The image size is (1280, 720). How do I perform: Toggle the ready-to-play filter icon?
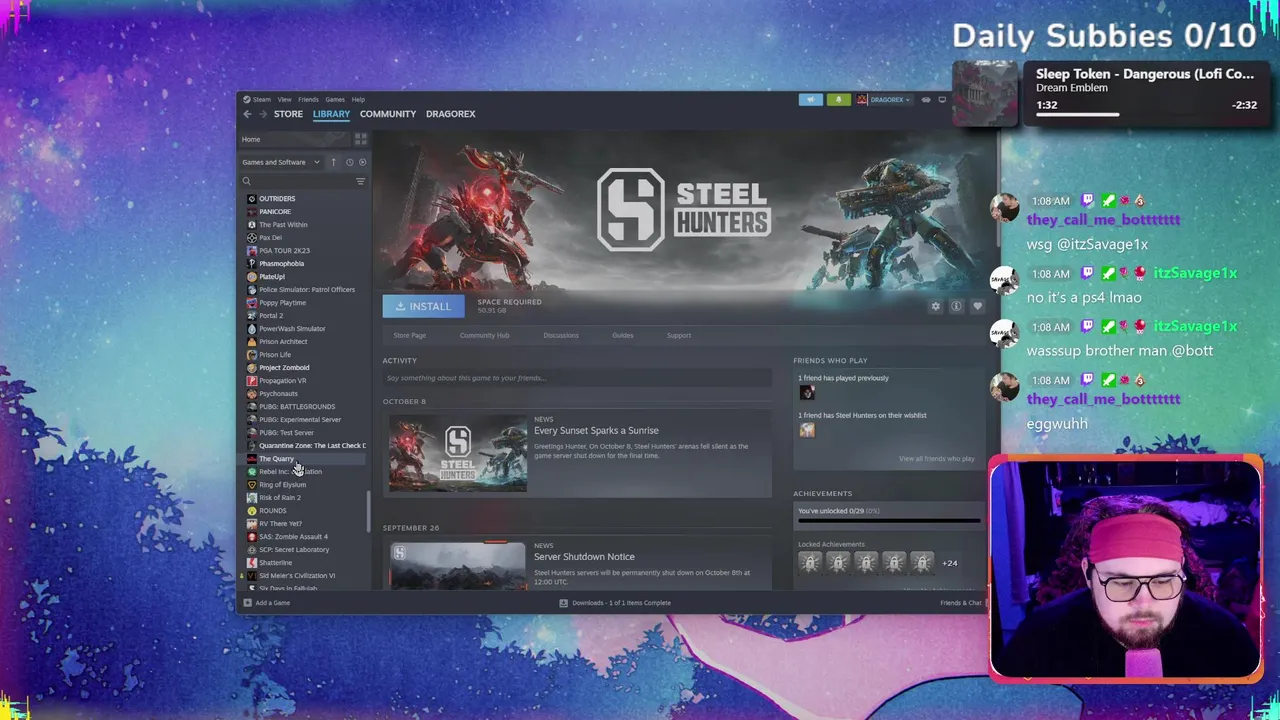(x=362, y=162)
